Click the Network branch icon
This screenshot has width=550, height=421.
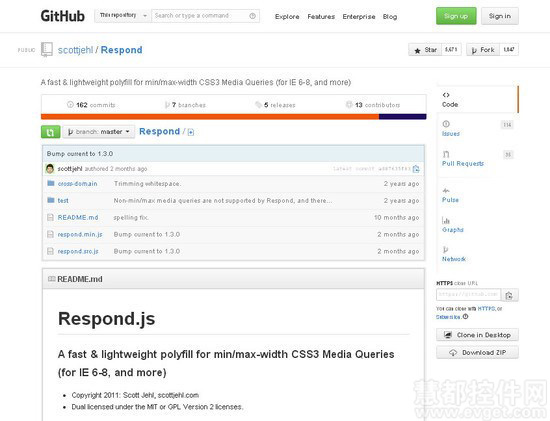coord(445,249)
